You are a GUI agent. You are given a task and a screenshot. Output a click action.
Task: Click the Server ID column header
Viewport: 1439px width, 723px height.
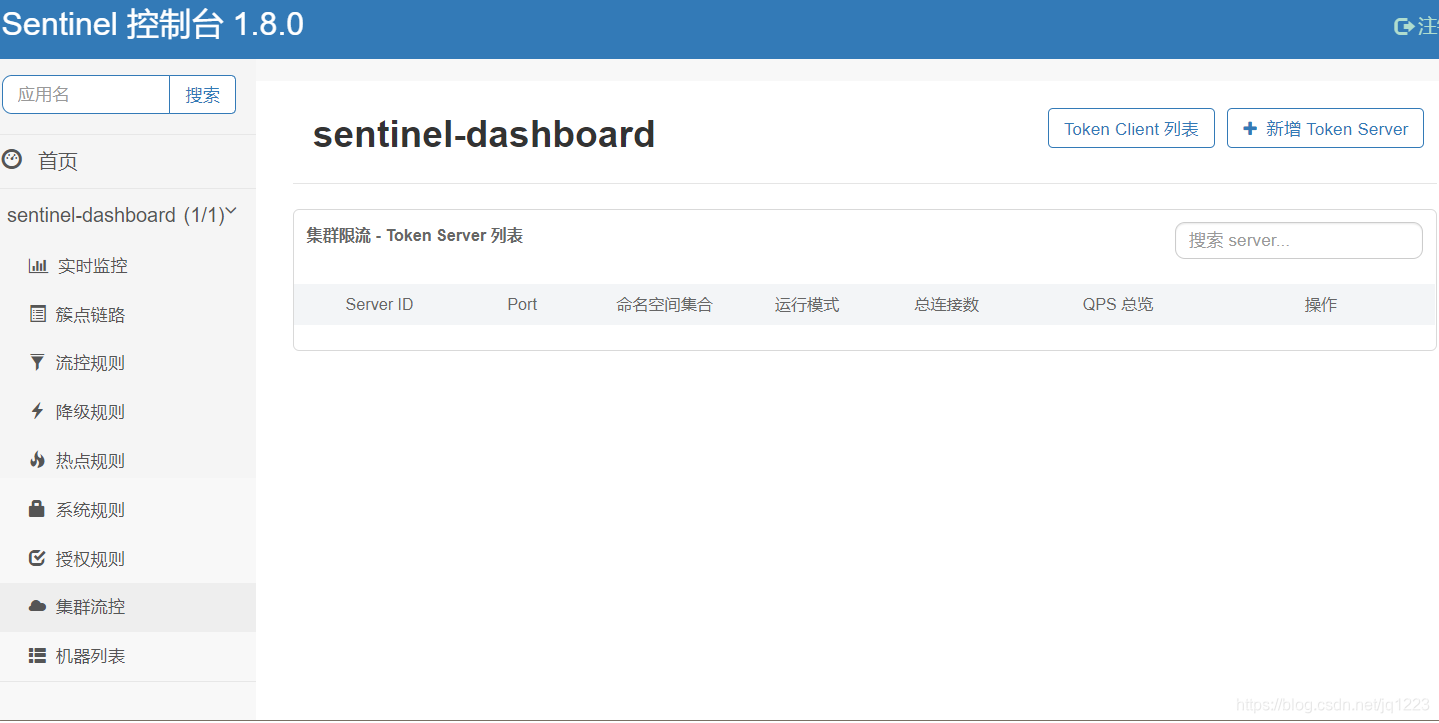pos(379,304)
